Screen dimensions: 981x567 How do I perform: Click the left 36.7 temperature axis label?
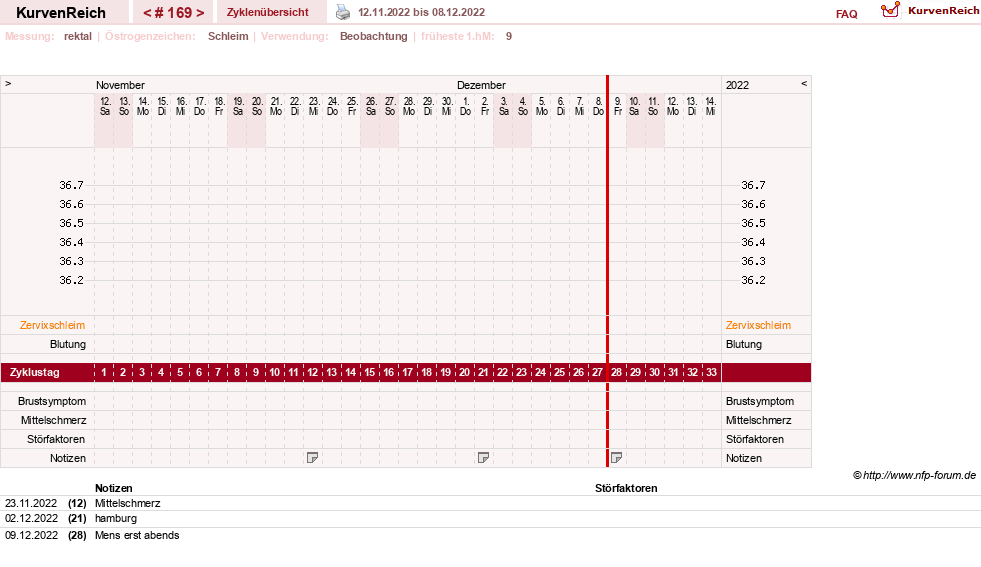click(x=71, y=185)
